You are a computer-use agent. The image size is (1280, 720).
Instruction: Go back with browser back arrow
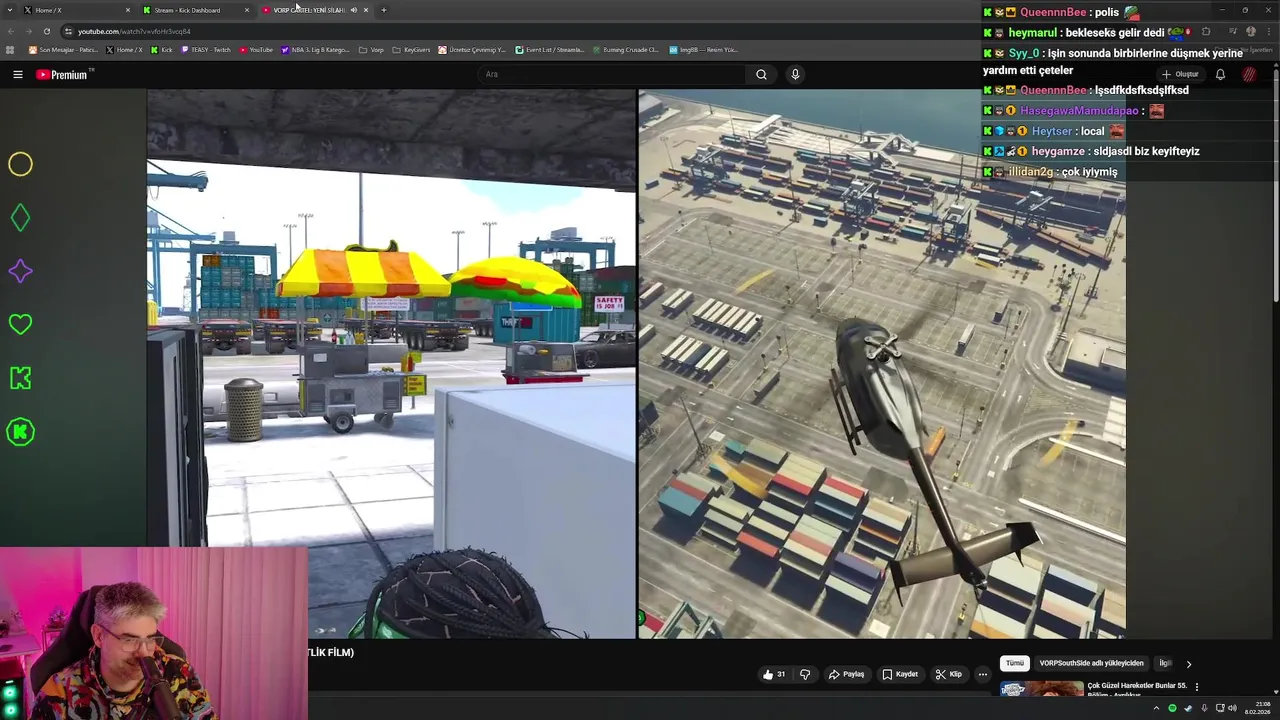pyautogui.click(x=10, y=31)
